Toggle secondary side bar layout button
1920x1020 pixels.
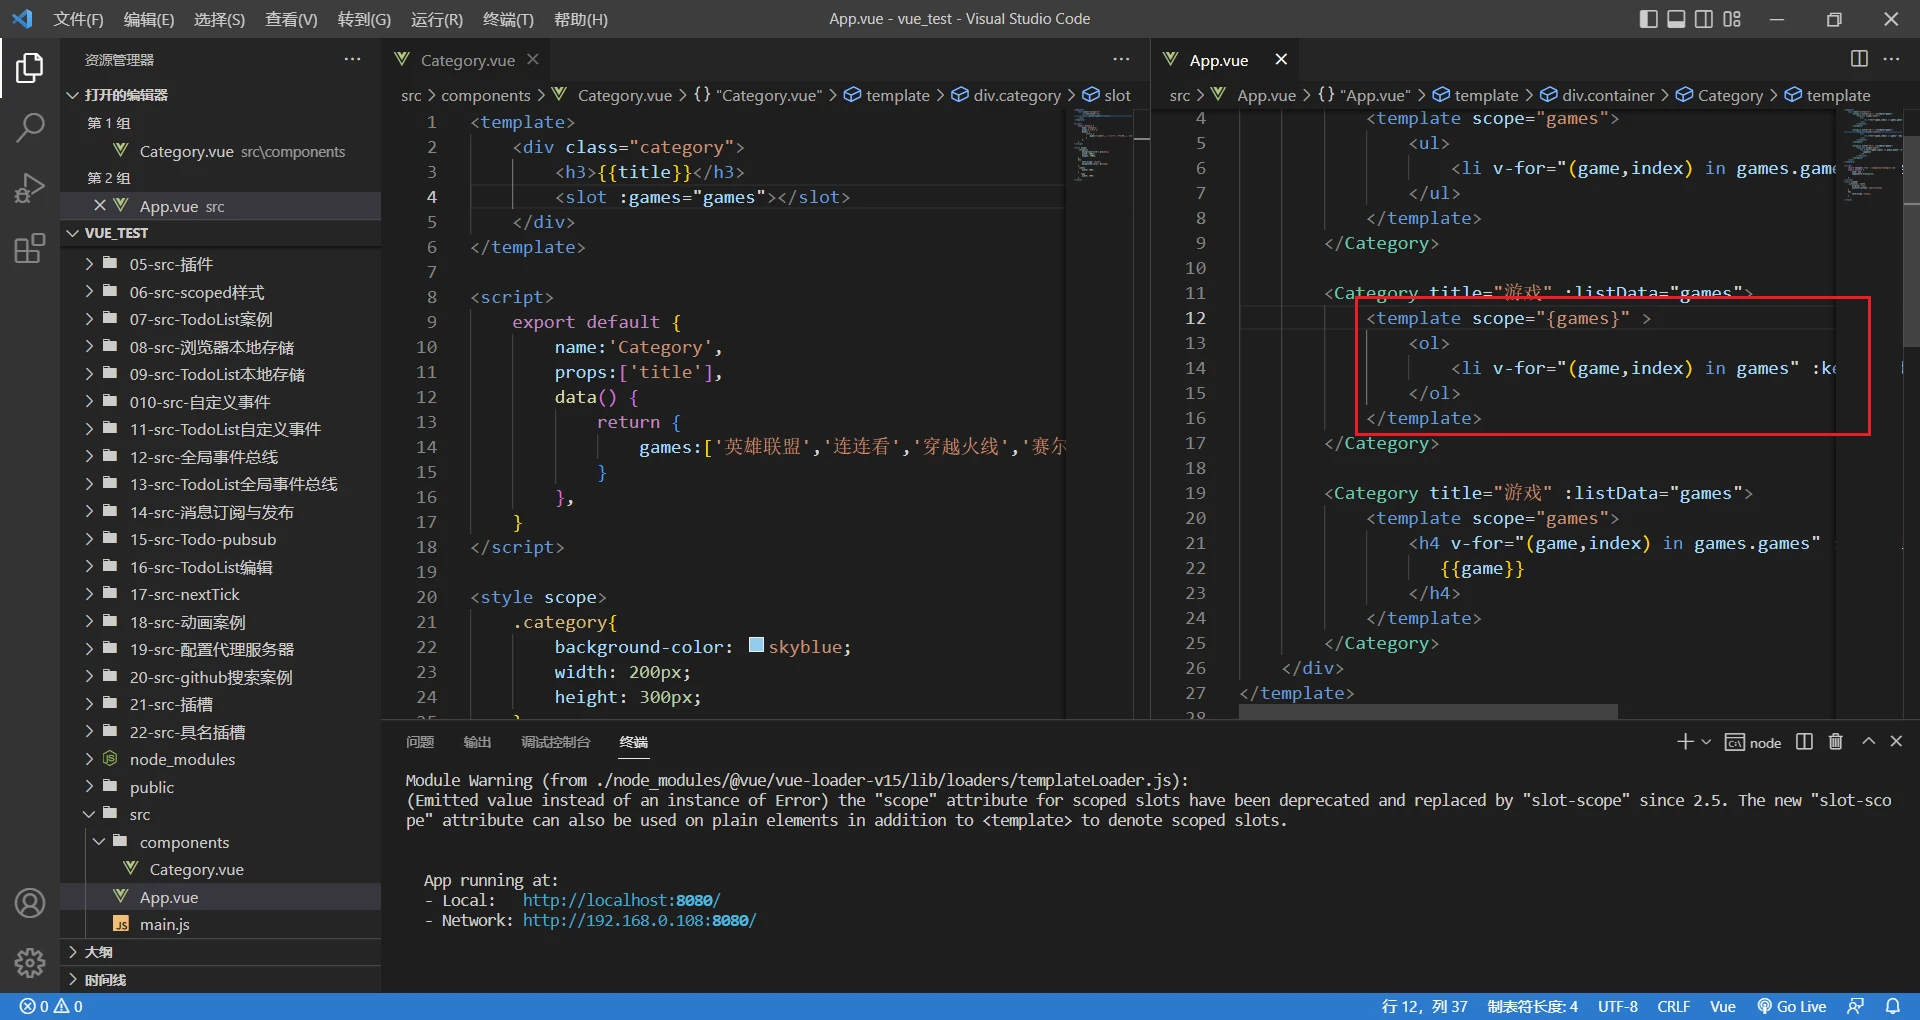[x=1704, y=19]
